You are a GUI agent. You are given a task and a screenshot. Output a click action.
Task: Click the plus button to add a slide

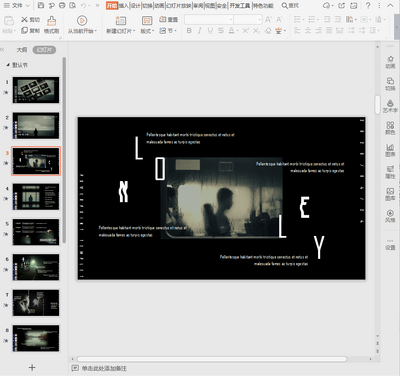tap(32, 367)
